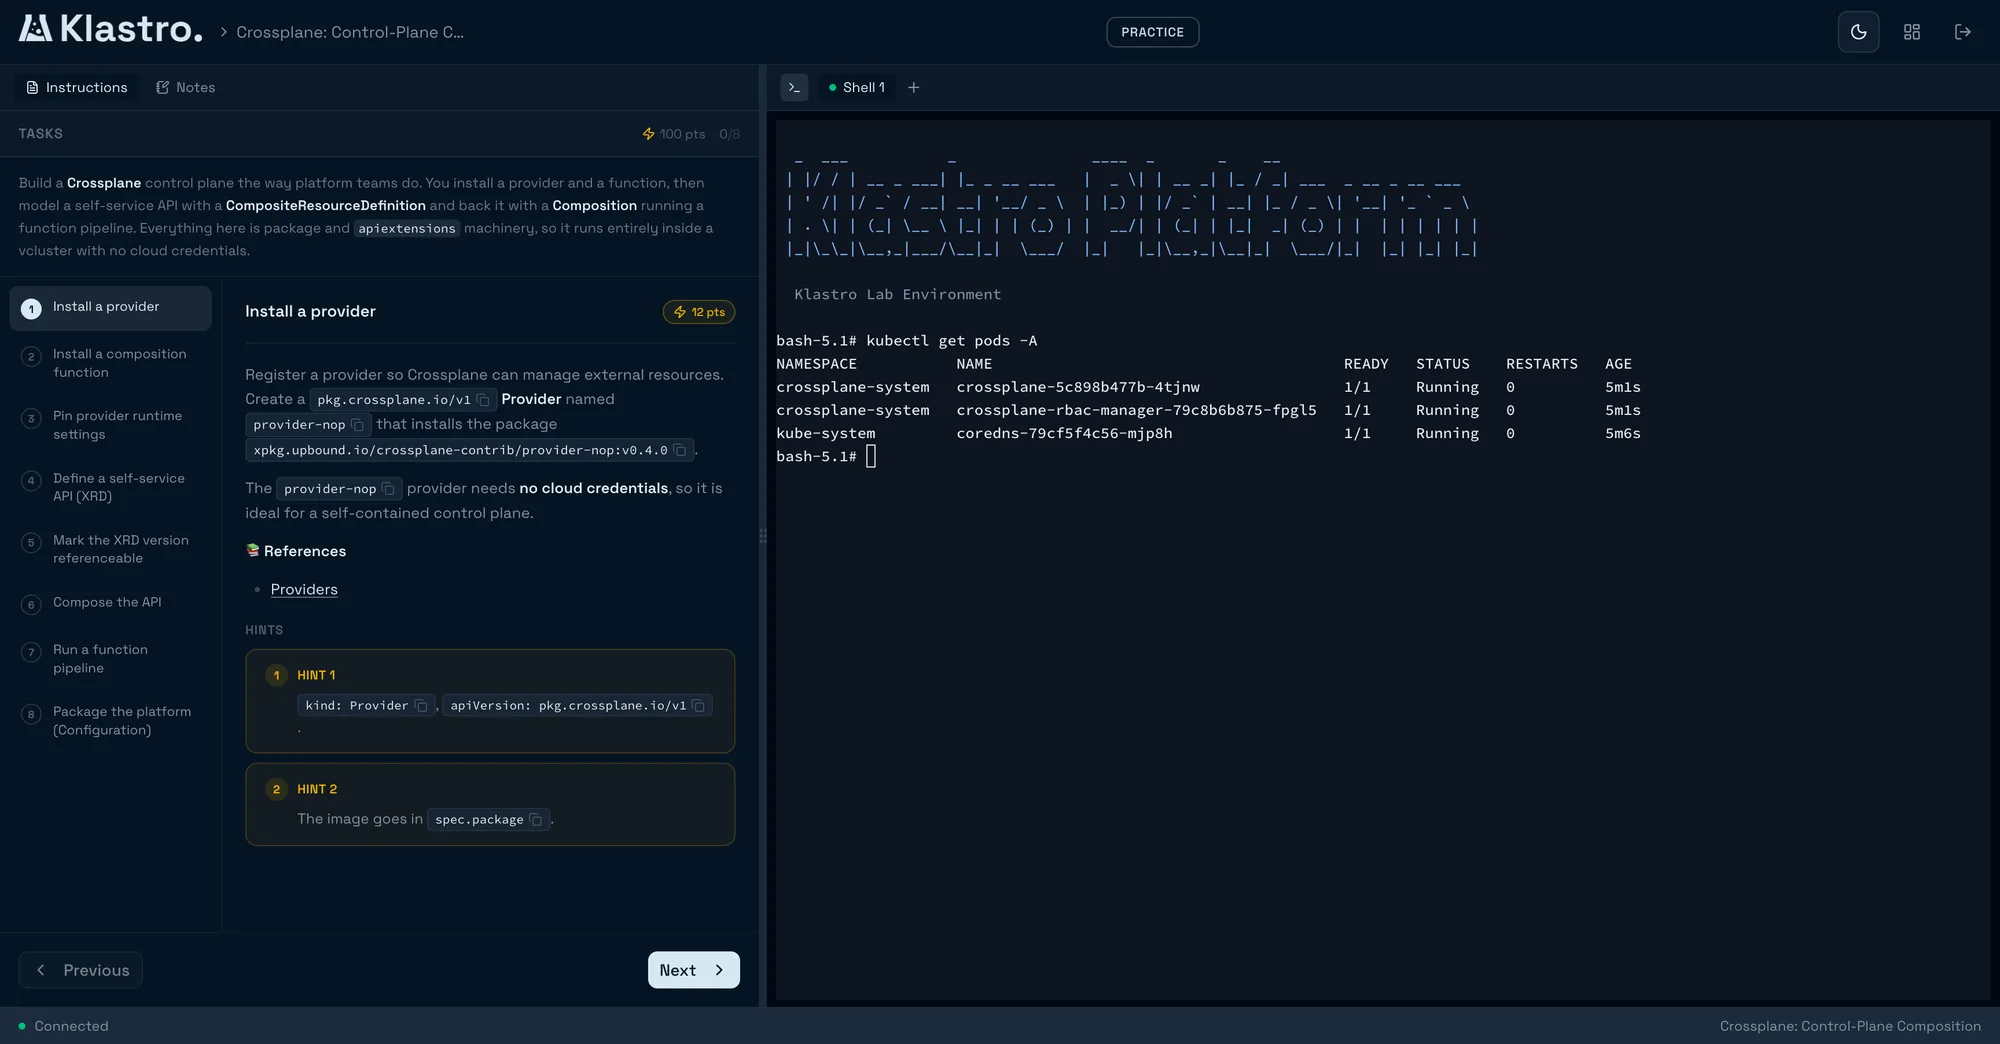Open the Instructions tab
The image size is (2000, 1044).
tap(77, 87)
